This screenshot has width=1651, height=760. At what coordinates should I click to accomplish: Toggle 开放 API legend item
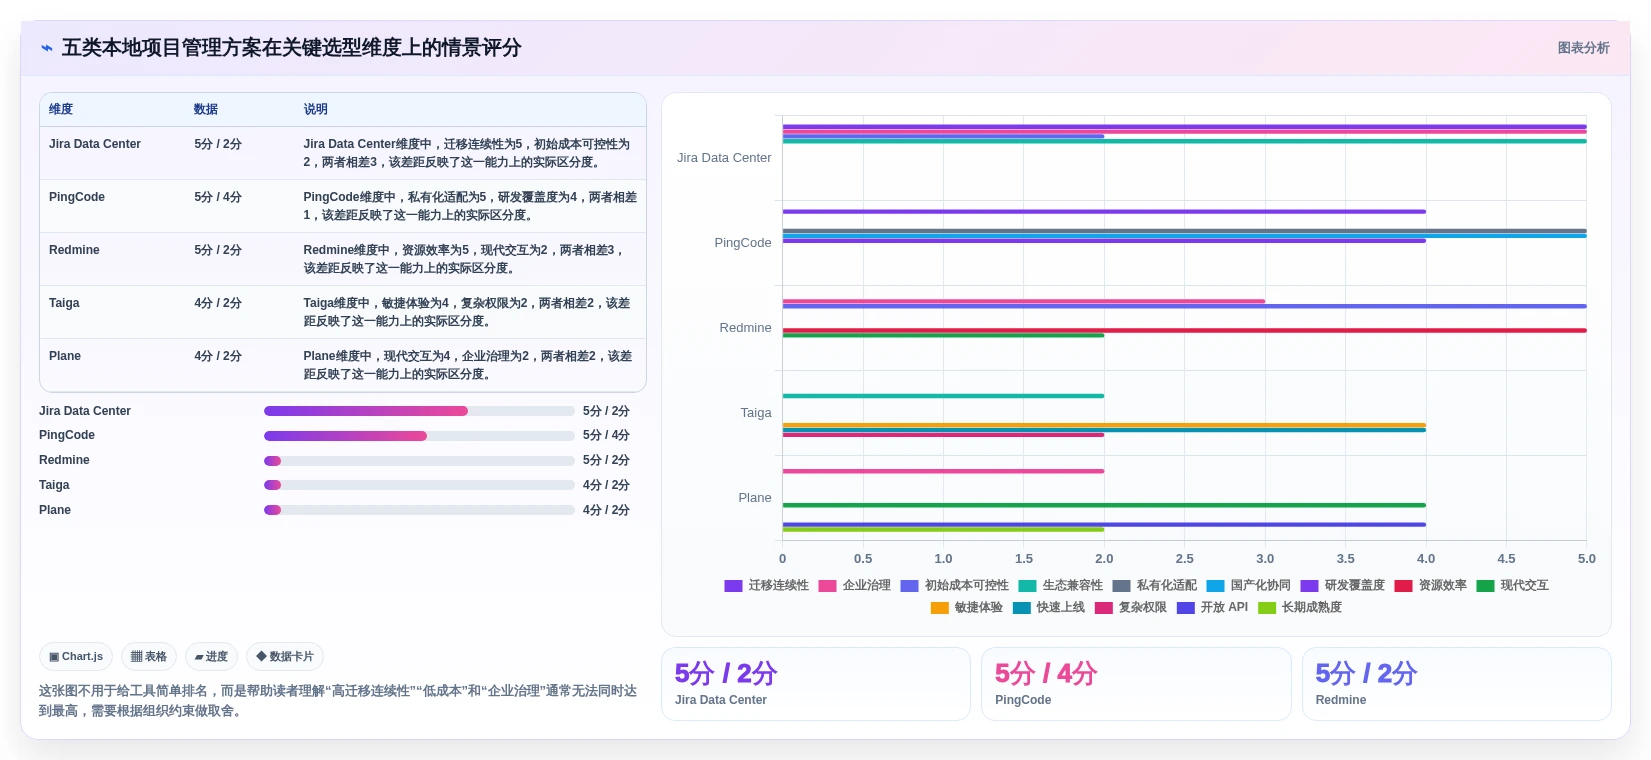pos(1212,608)
